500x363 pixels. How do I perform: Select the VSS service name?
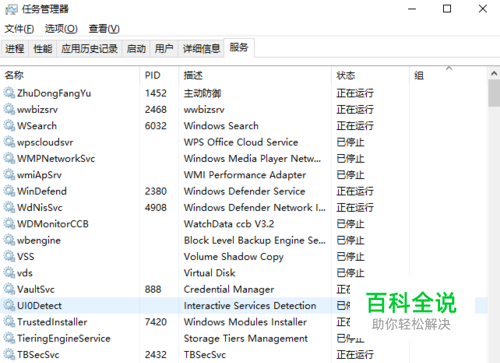(x=26, y=256)
